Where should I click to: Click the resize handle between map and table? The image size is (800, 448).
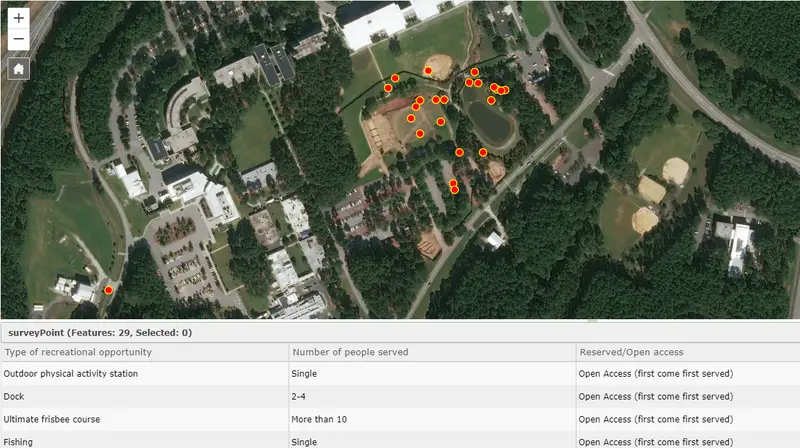[400, 321]
